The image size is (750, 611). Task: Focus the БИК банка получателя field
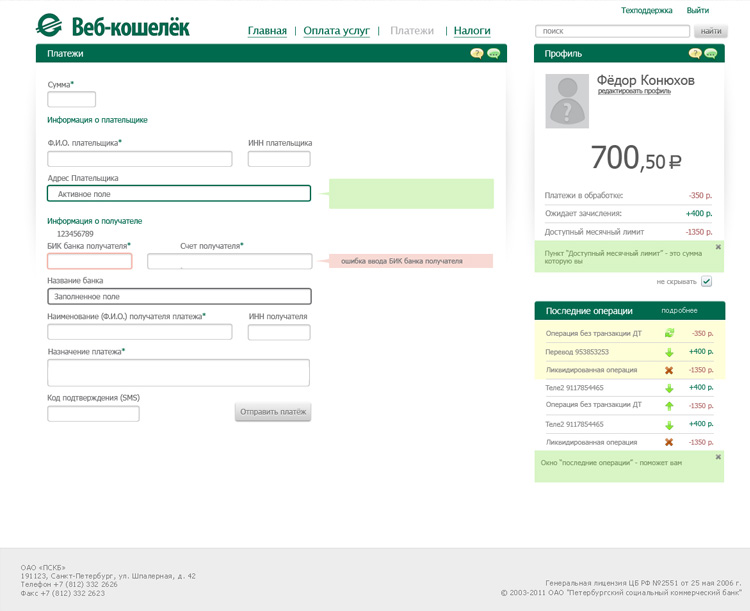point(90,261)
